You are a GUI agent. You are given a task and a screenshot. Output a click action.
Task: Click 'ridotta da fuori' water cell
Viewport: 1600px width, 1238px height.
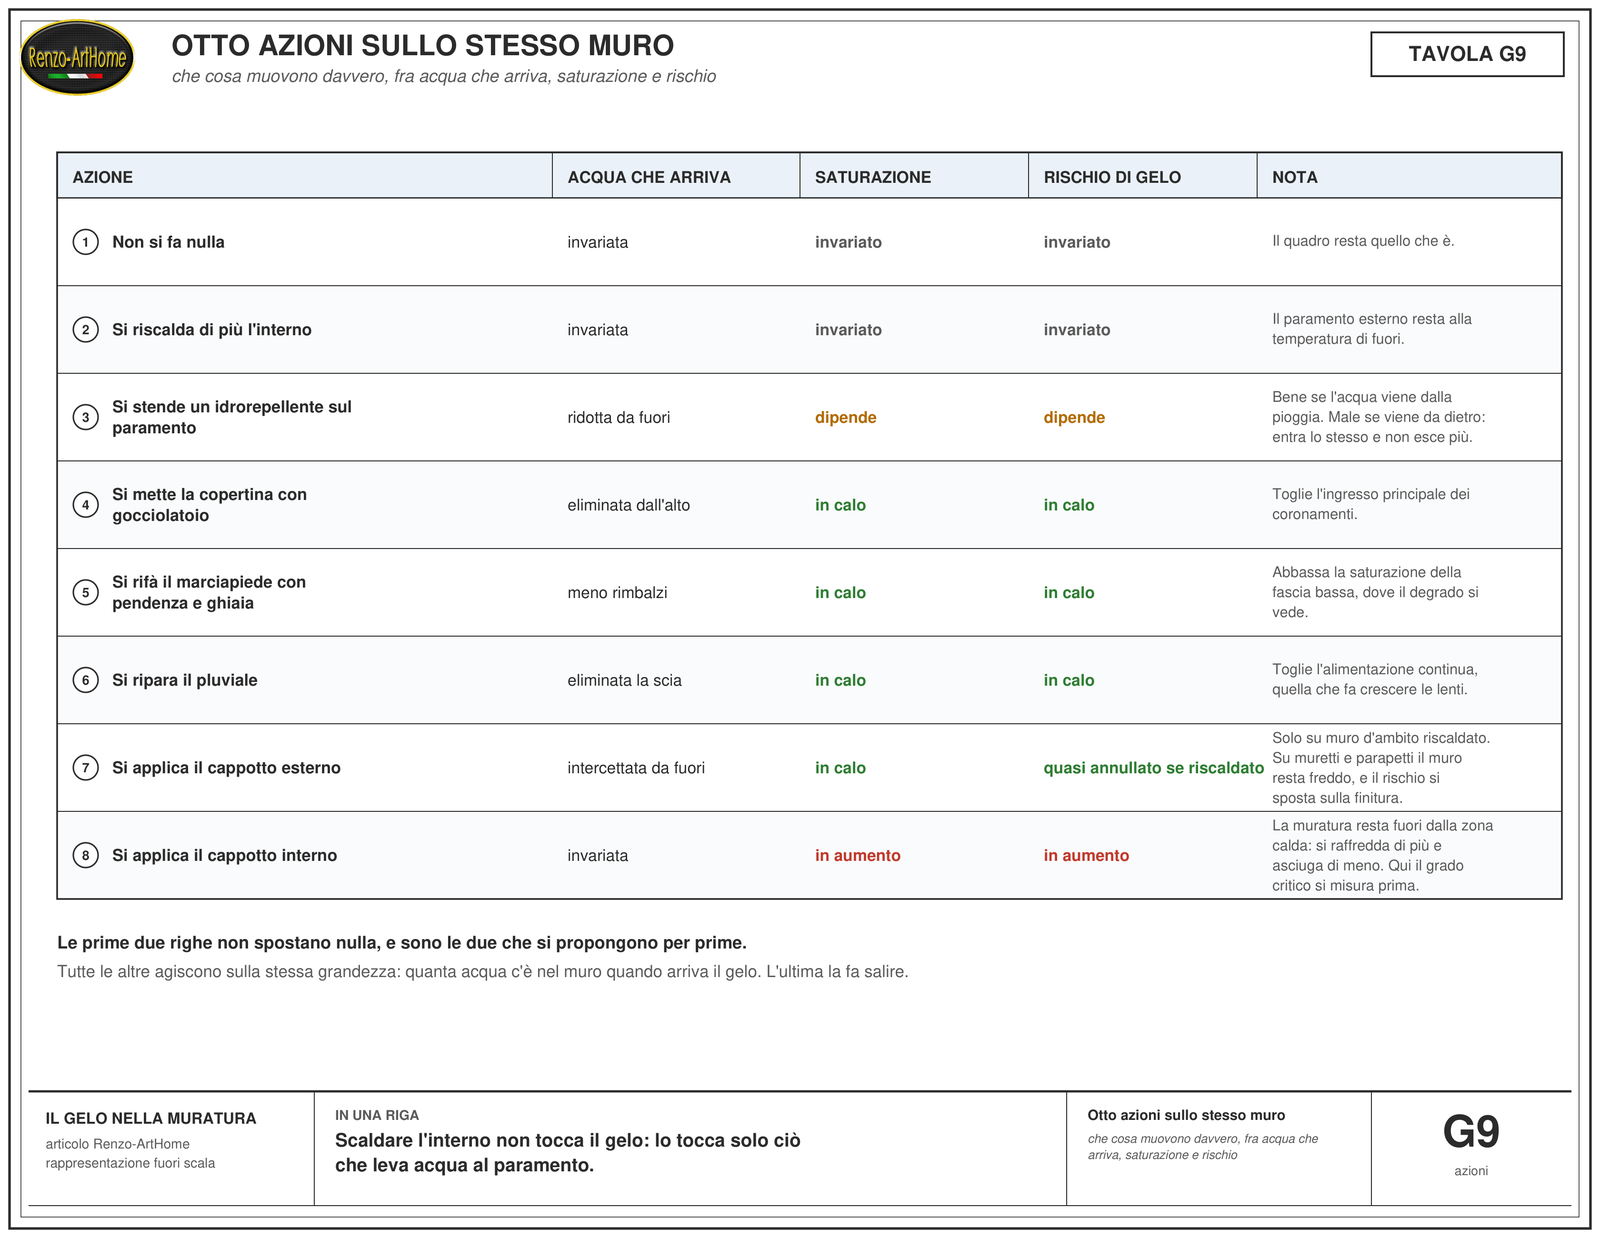(619, 417)
